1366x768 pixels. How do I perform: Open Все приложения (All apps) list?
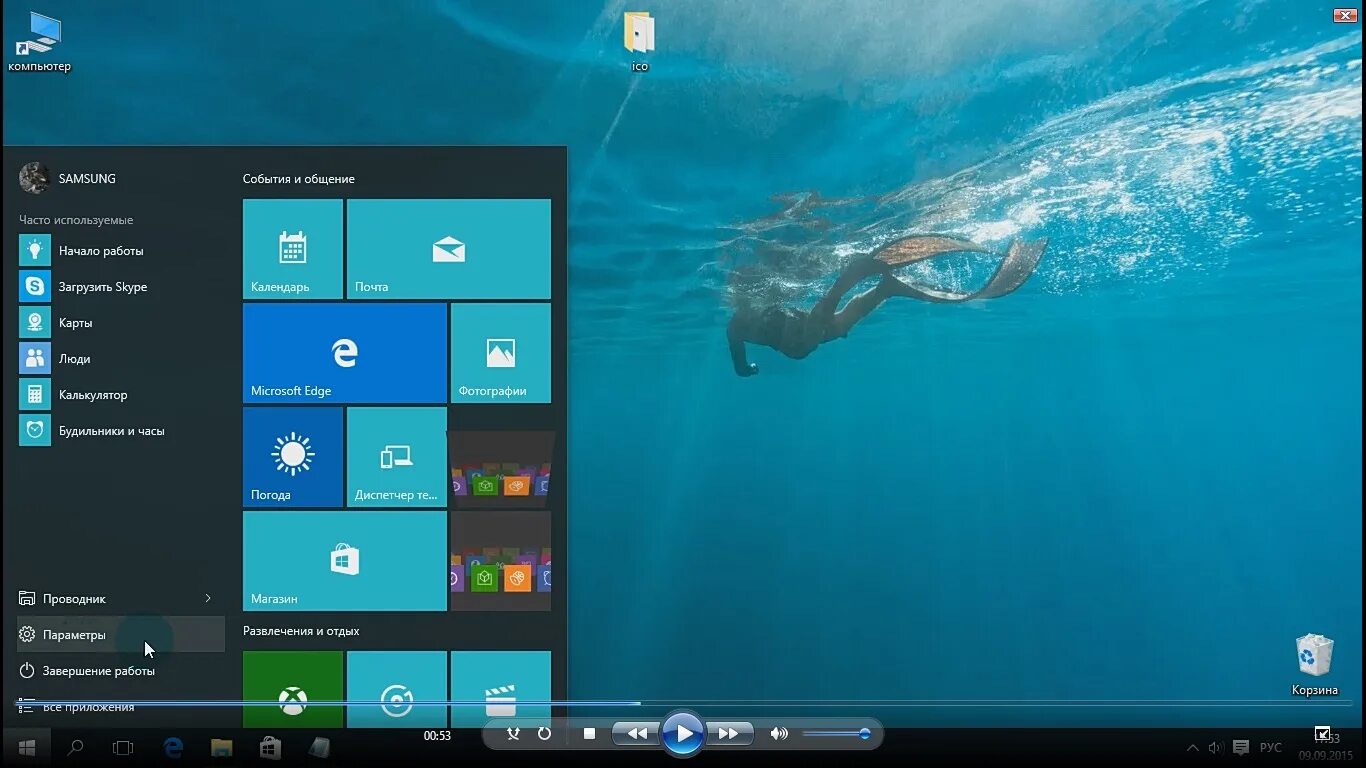tap(120, 707)
